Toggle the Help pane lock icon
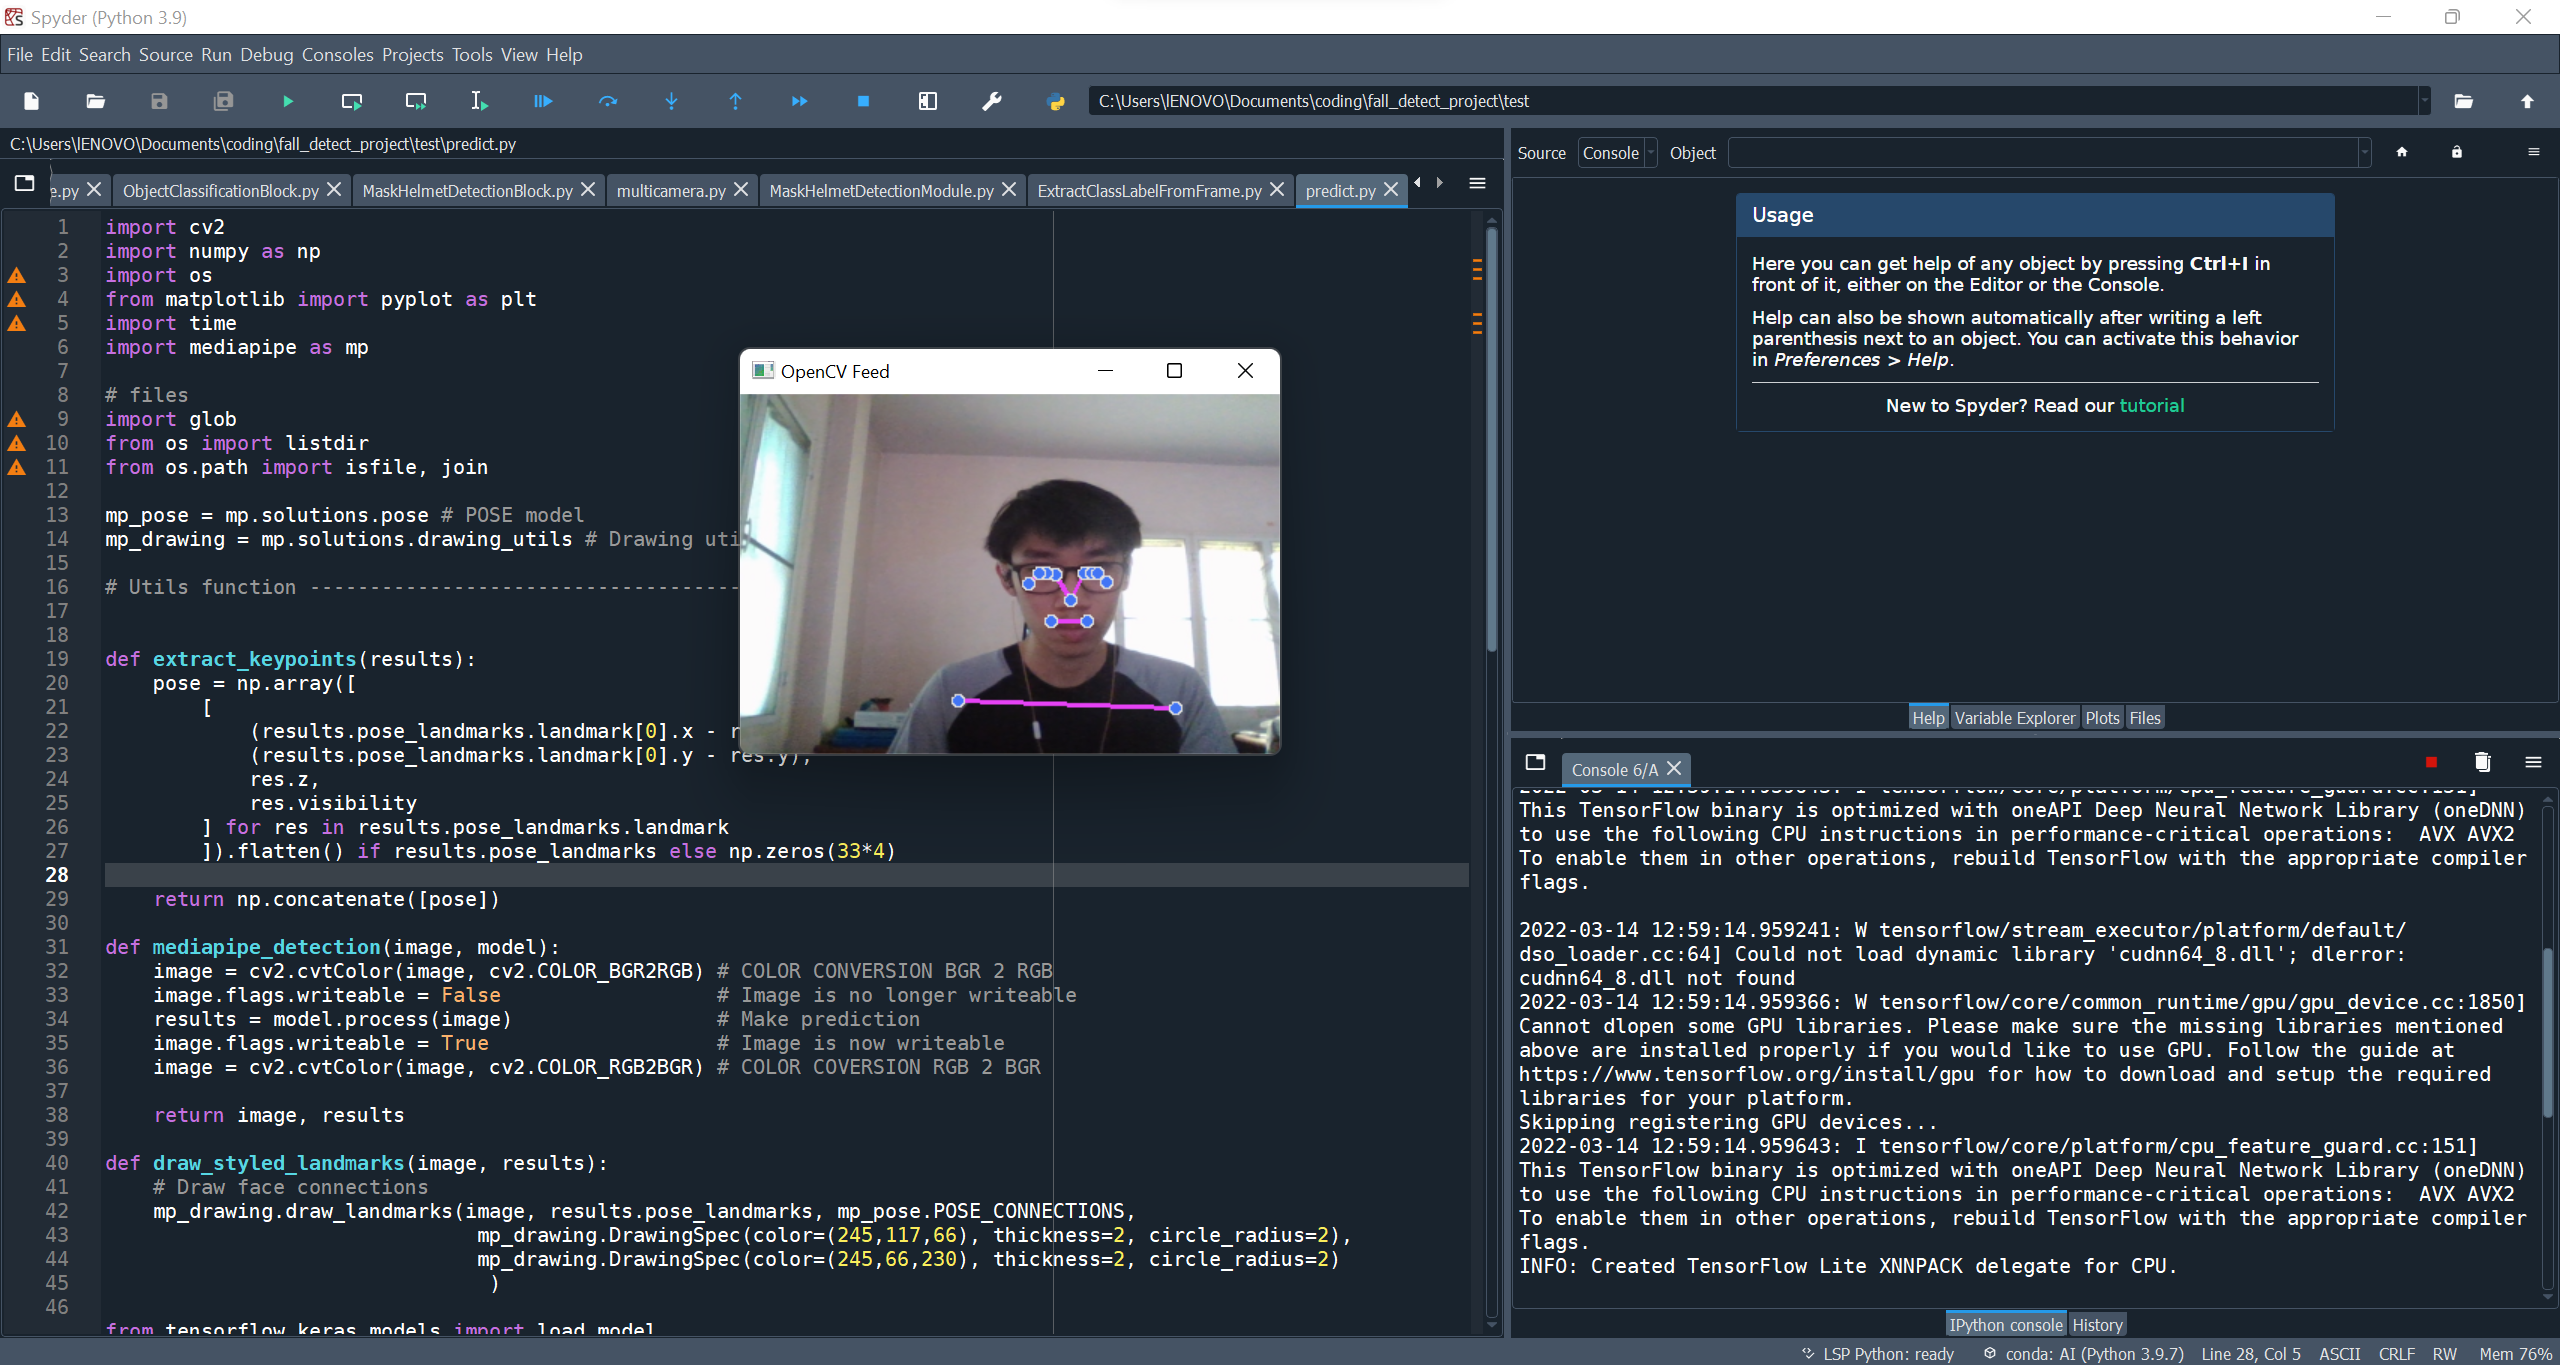 [2456, 153]
